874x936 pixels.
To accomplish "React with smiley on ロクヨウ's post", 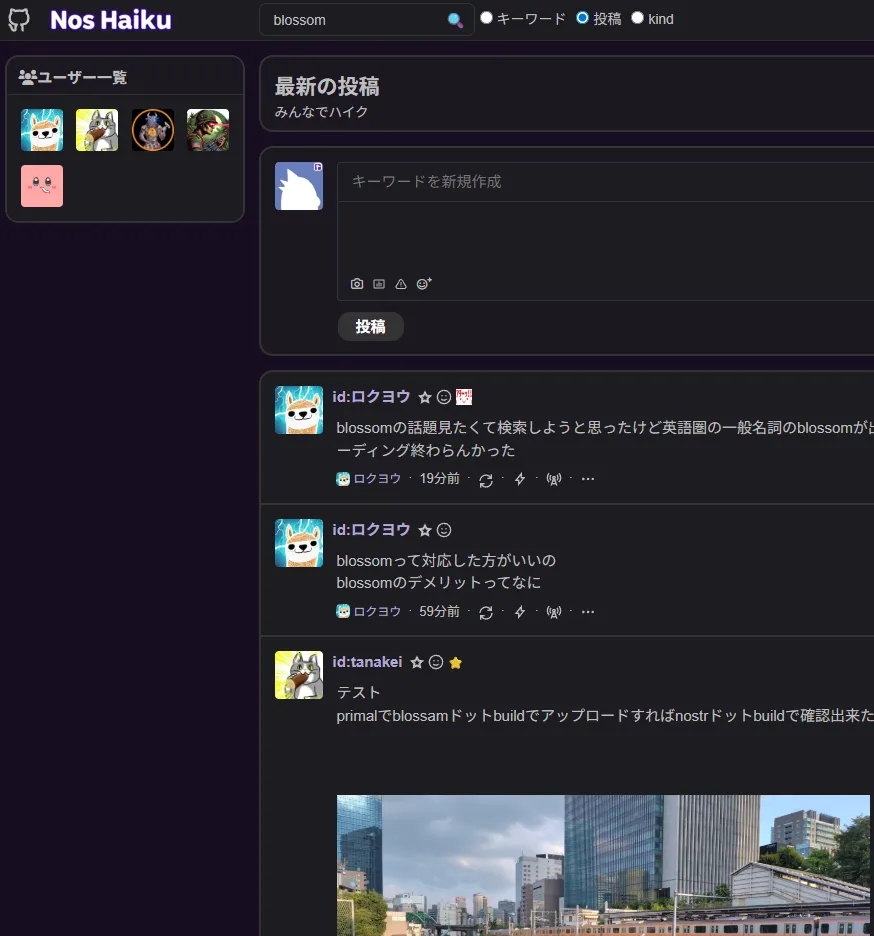I will coord(443,396).
